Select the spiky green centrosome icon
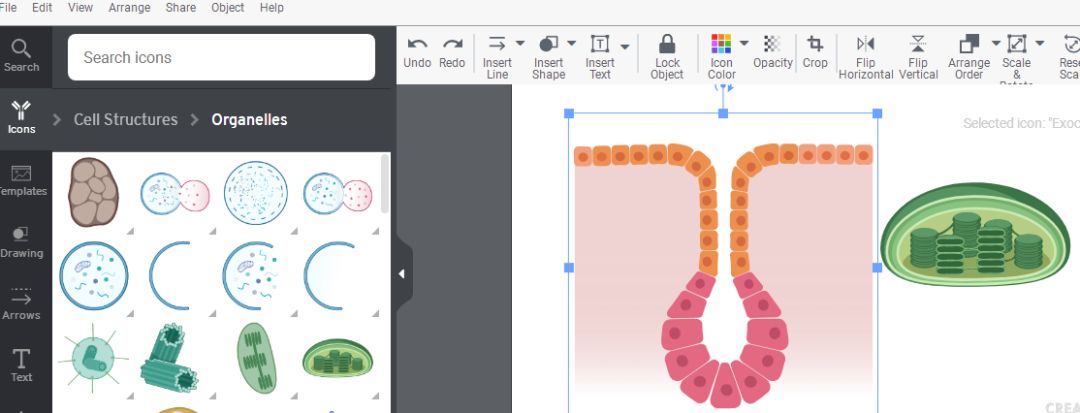The image size is (1080, 413). click(94, 358)
